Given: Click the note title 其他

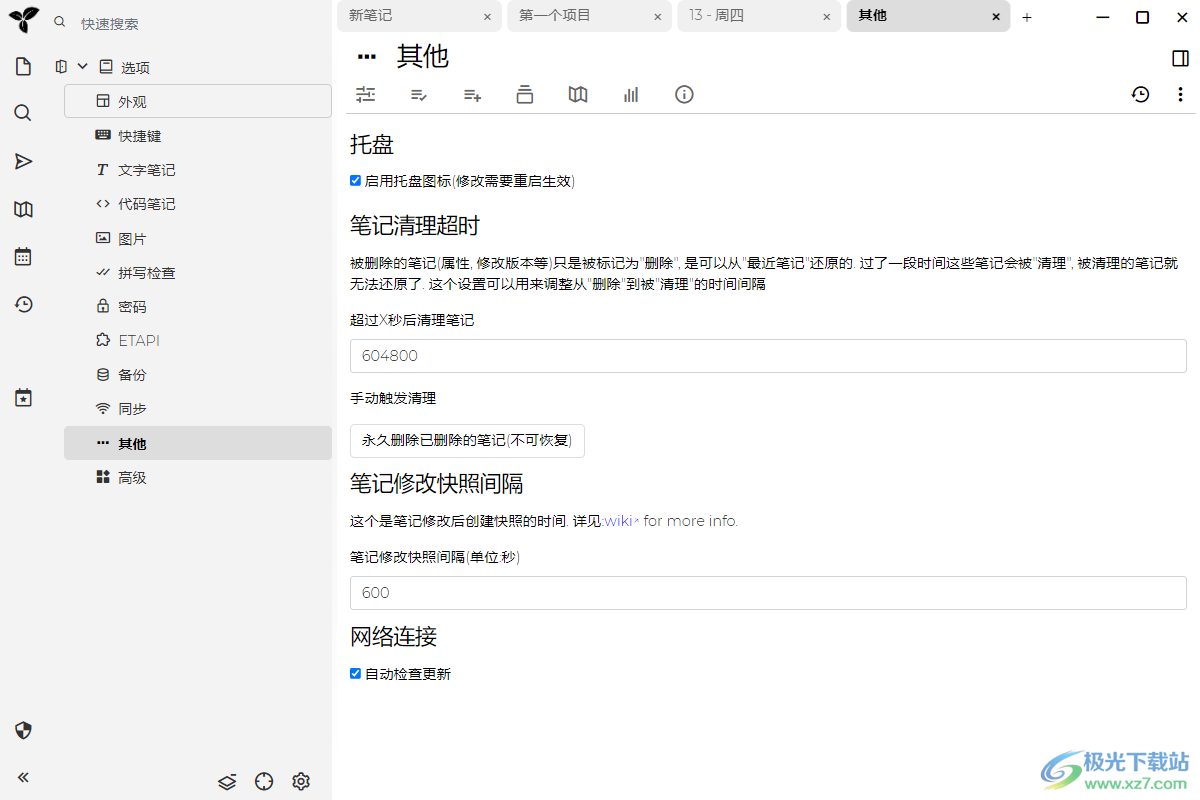Looking at the screenshot, I should (x=423, y=57).
